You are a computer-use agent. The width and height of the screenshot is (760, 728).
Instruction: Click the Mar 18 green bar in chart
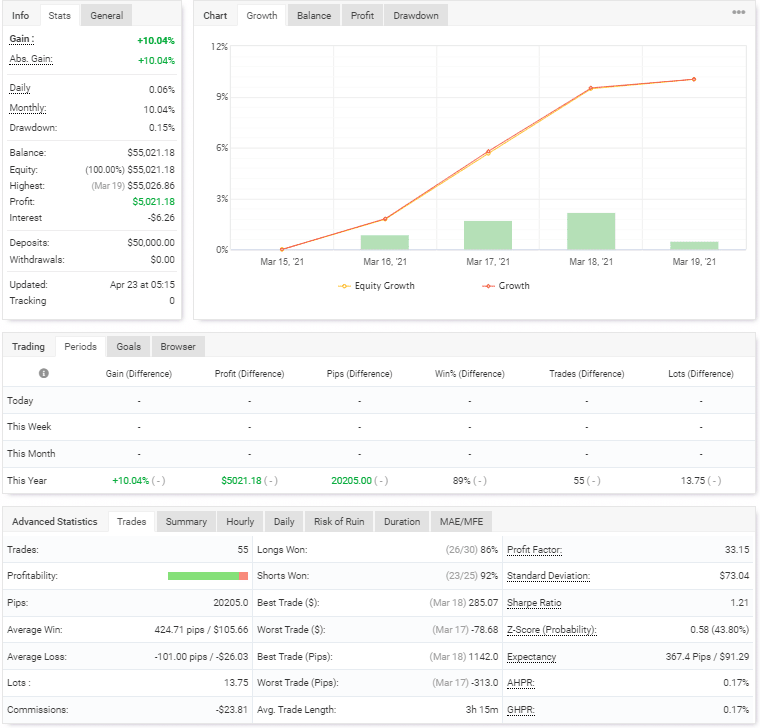pyautogui.click(x=591, y=231)
